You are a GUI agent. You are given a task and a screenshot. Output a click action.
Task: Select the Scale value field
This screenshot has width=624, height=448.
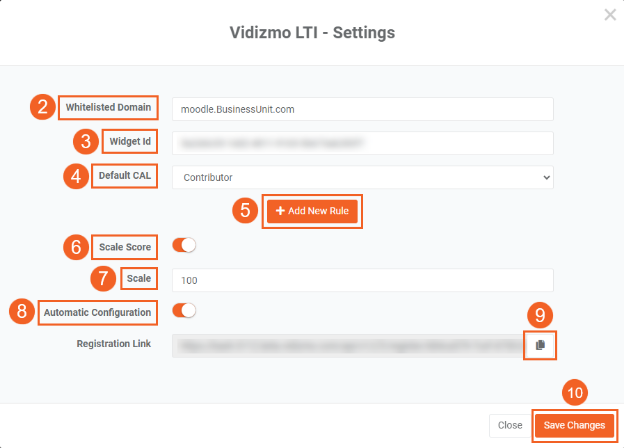coord(362,279)
